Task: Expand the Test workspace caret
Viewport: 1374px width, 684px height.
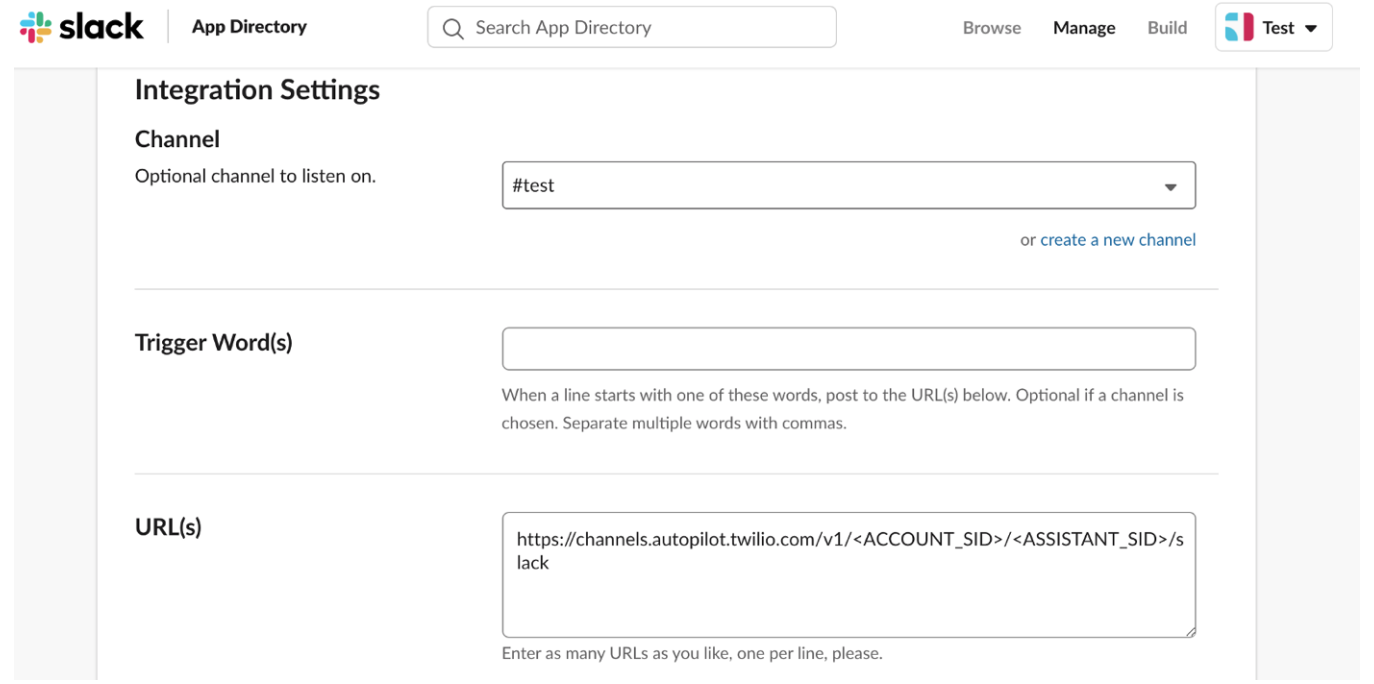Action: click(x=1311, y=29)
